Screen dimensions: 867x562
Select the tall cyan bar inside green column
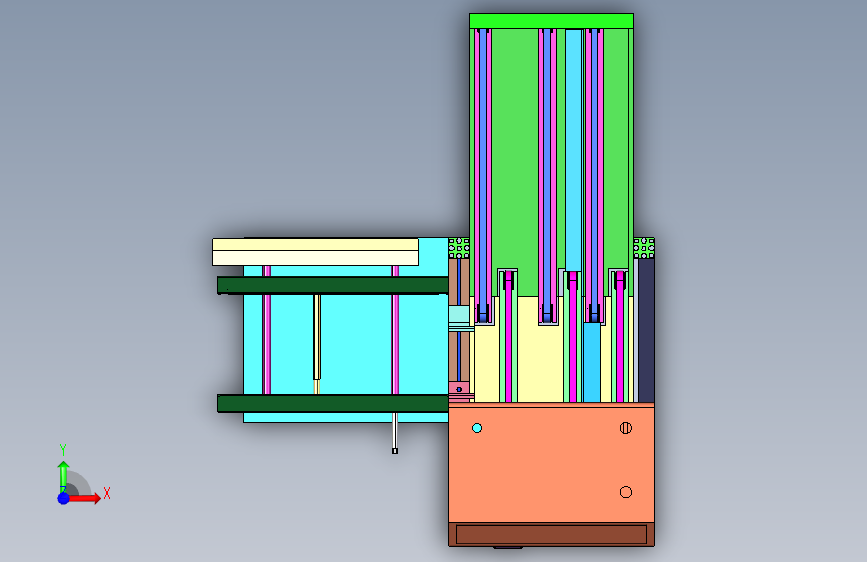click(x=573, y=150)
